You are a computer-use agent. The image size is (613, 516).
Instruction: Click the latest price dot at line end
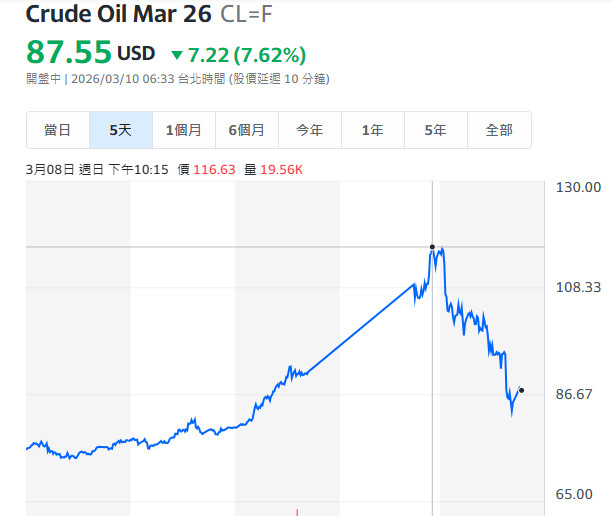[522, 390]
